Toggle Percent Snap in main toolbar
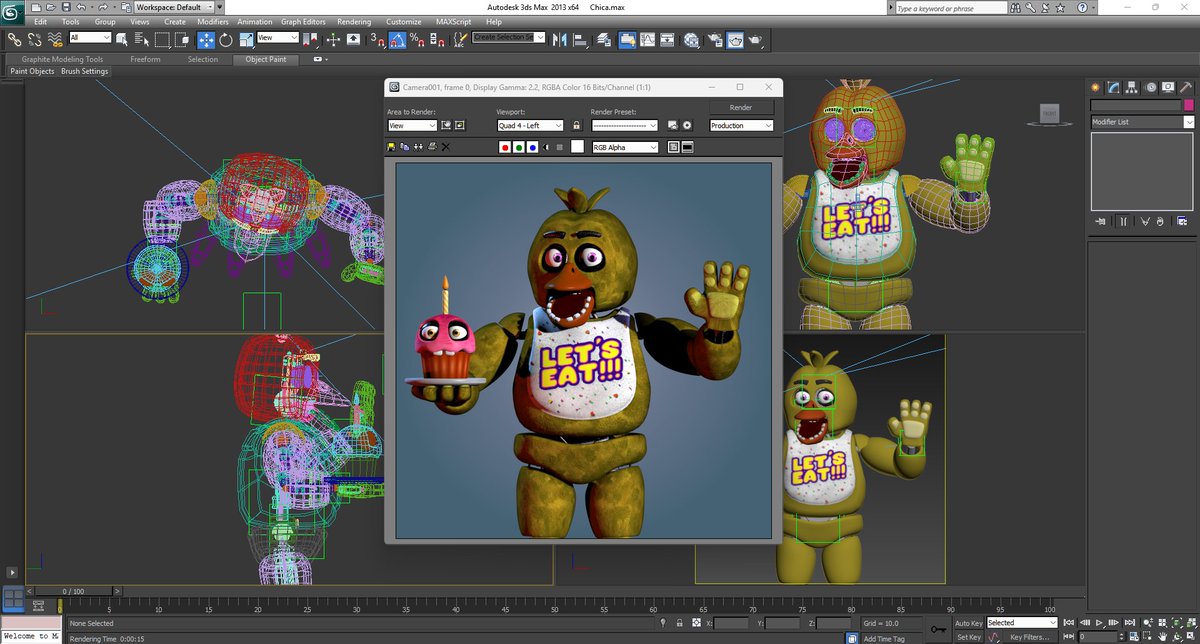Image resolution: width=1200 pixels, height=644 pixels. (x=416, y=39)
